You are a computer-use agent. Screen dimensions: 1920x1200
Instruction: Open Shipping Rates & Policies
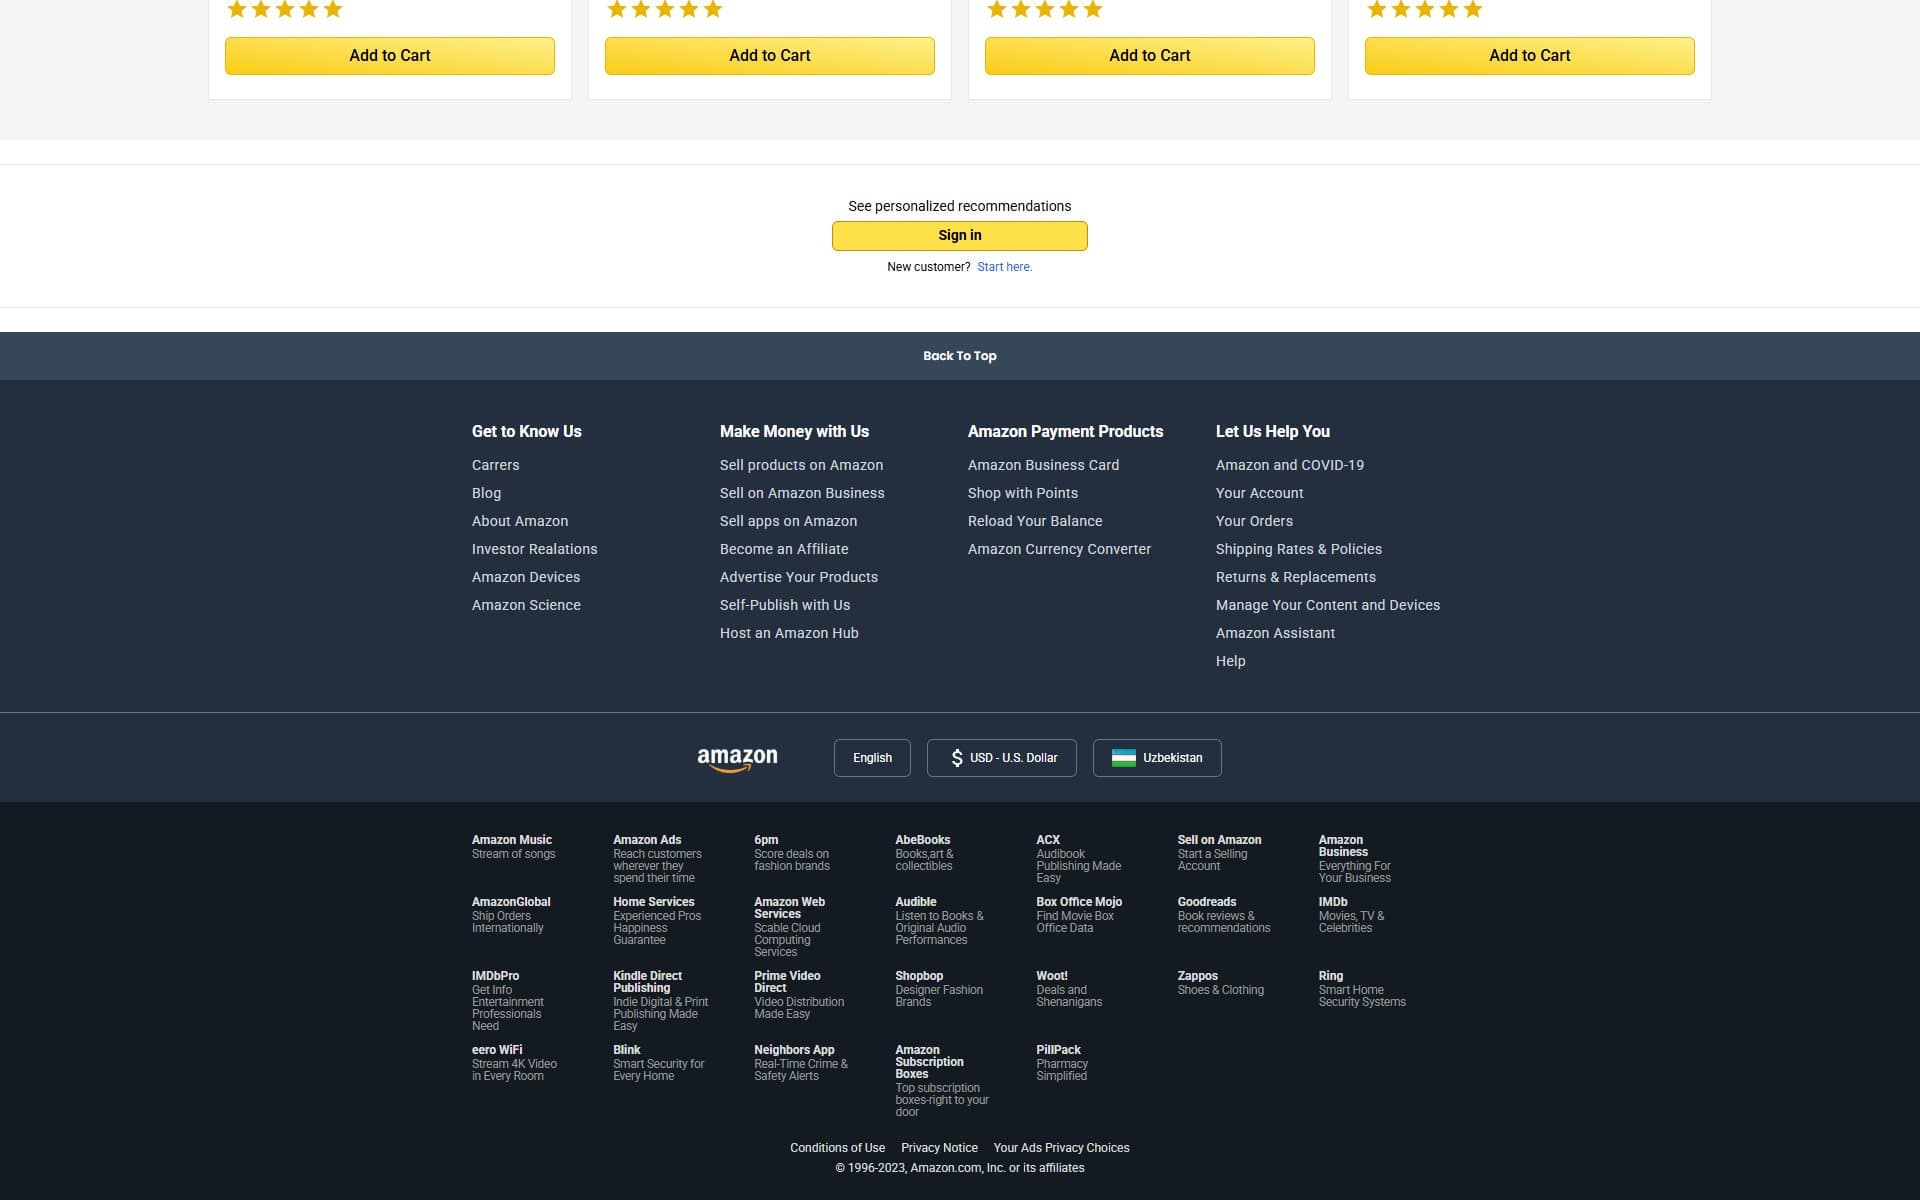coord(1298,549)
